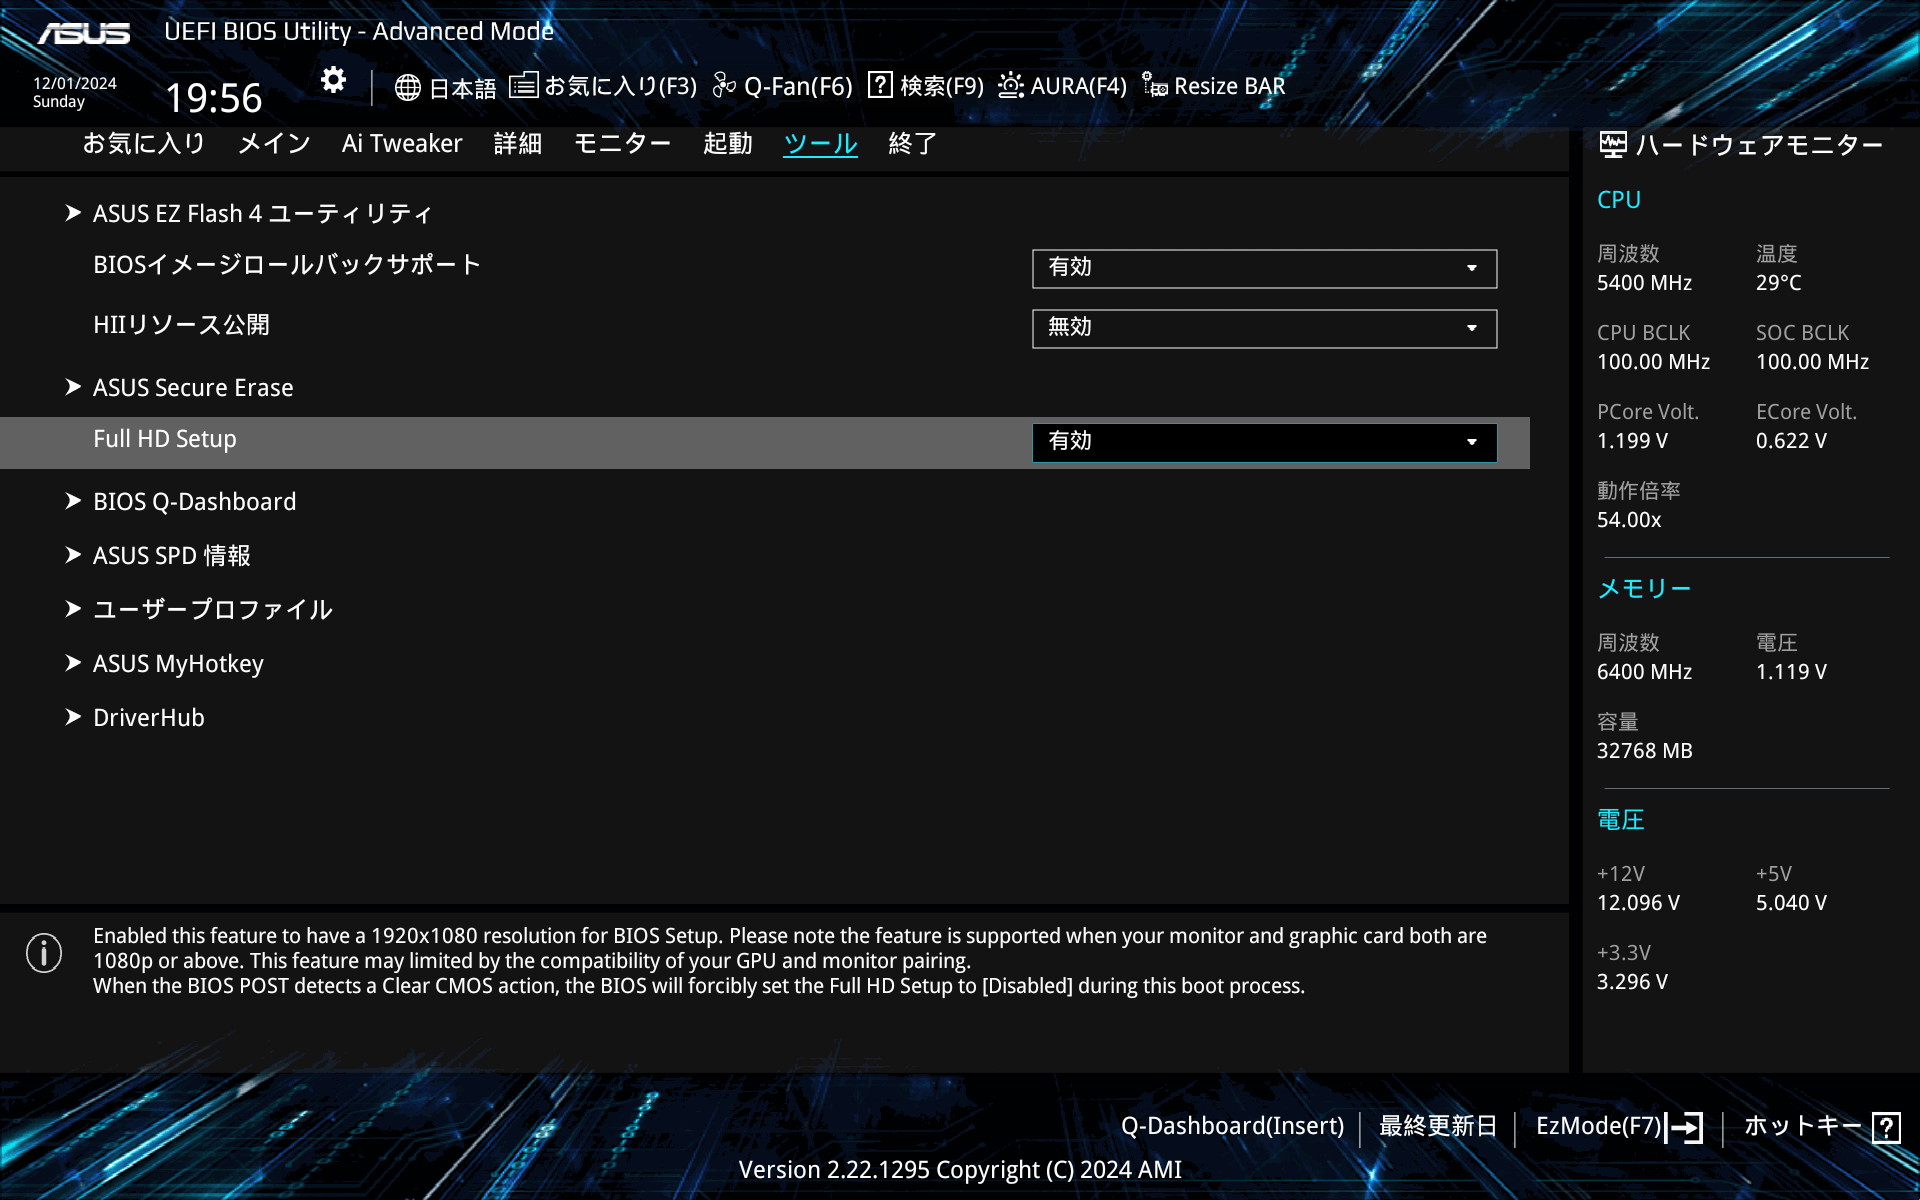
Task: Open Full HD Setup dropdown
Action: tap(1264, 442)
